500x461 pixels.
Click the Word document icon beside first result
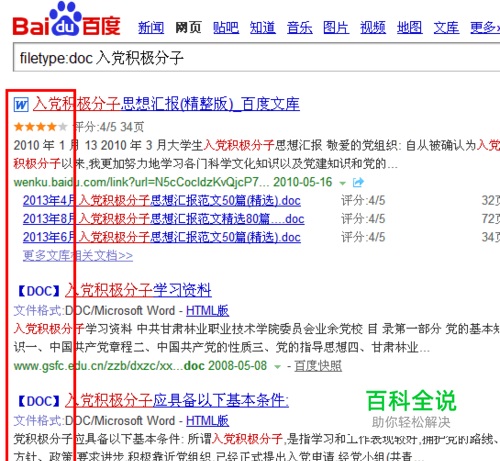click(21, 105)
